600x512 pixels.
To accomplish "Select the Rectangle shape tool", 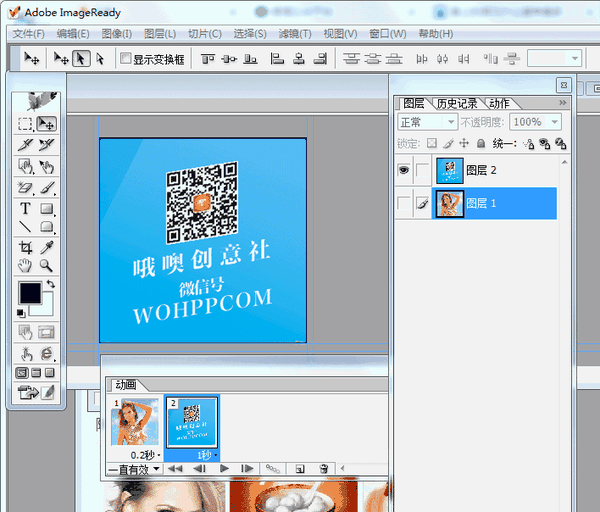I will 46,209.
